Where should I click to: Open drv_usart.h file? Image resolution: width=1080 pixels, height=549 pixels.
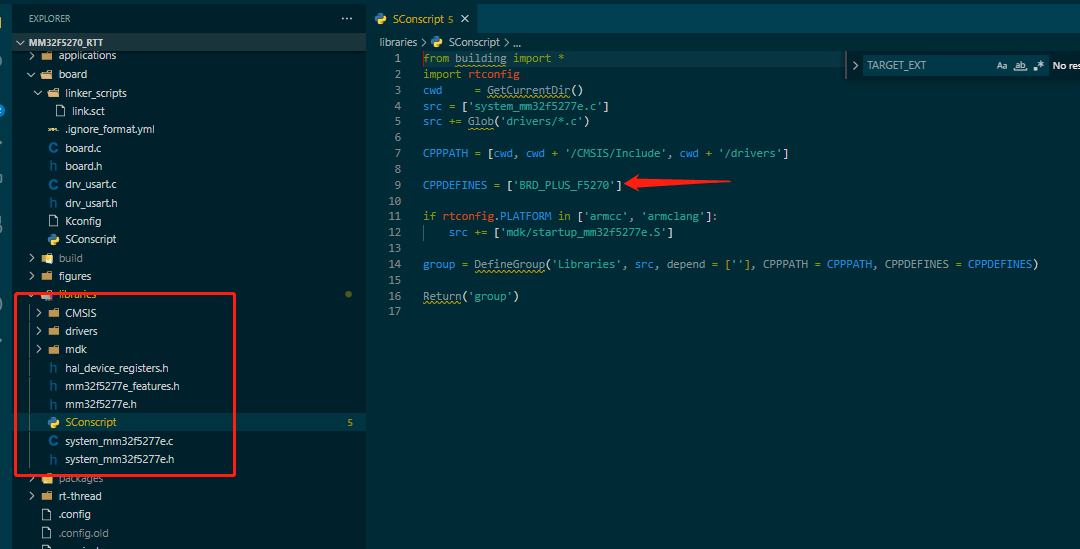pyautogui.click(x=91, y=203)
